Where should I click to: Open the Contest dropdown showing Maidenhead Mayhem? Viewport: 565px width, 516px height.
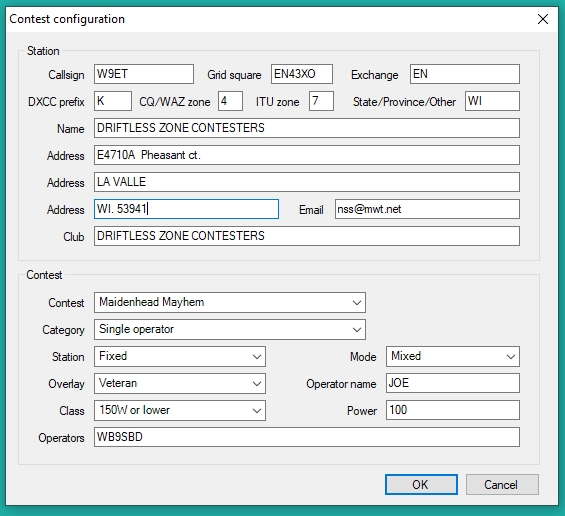230,302
